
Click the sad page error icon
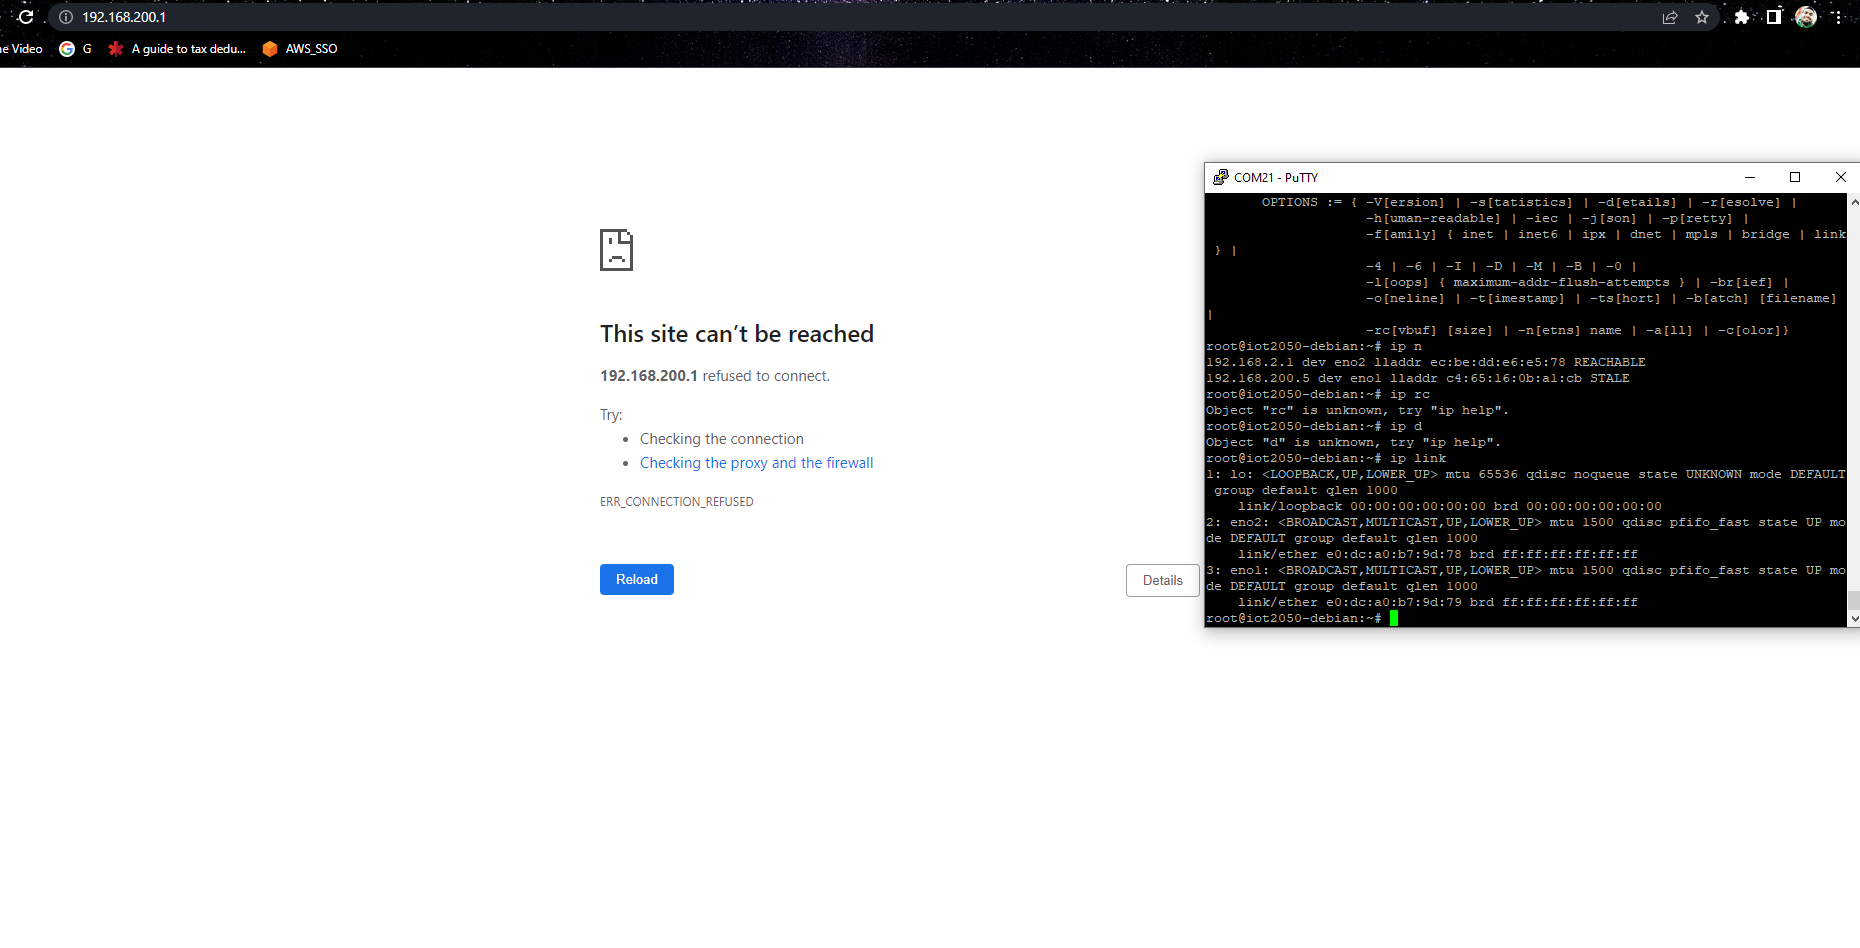(x=616, y=250)
